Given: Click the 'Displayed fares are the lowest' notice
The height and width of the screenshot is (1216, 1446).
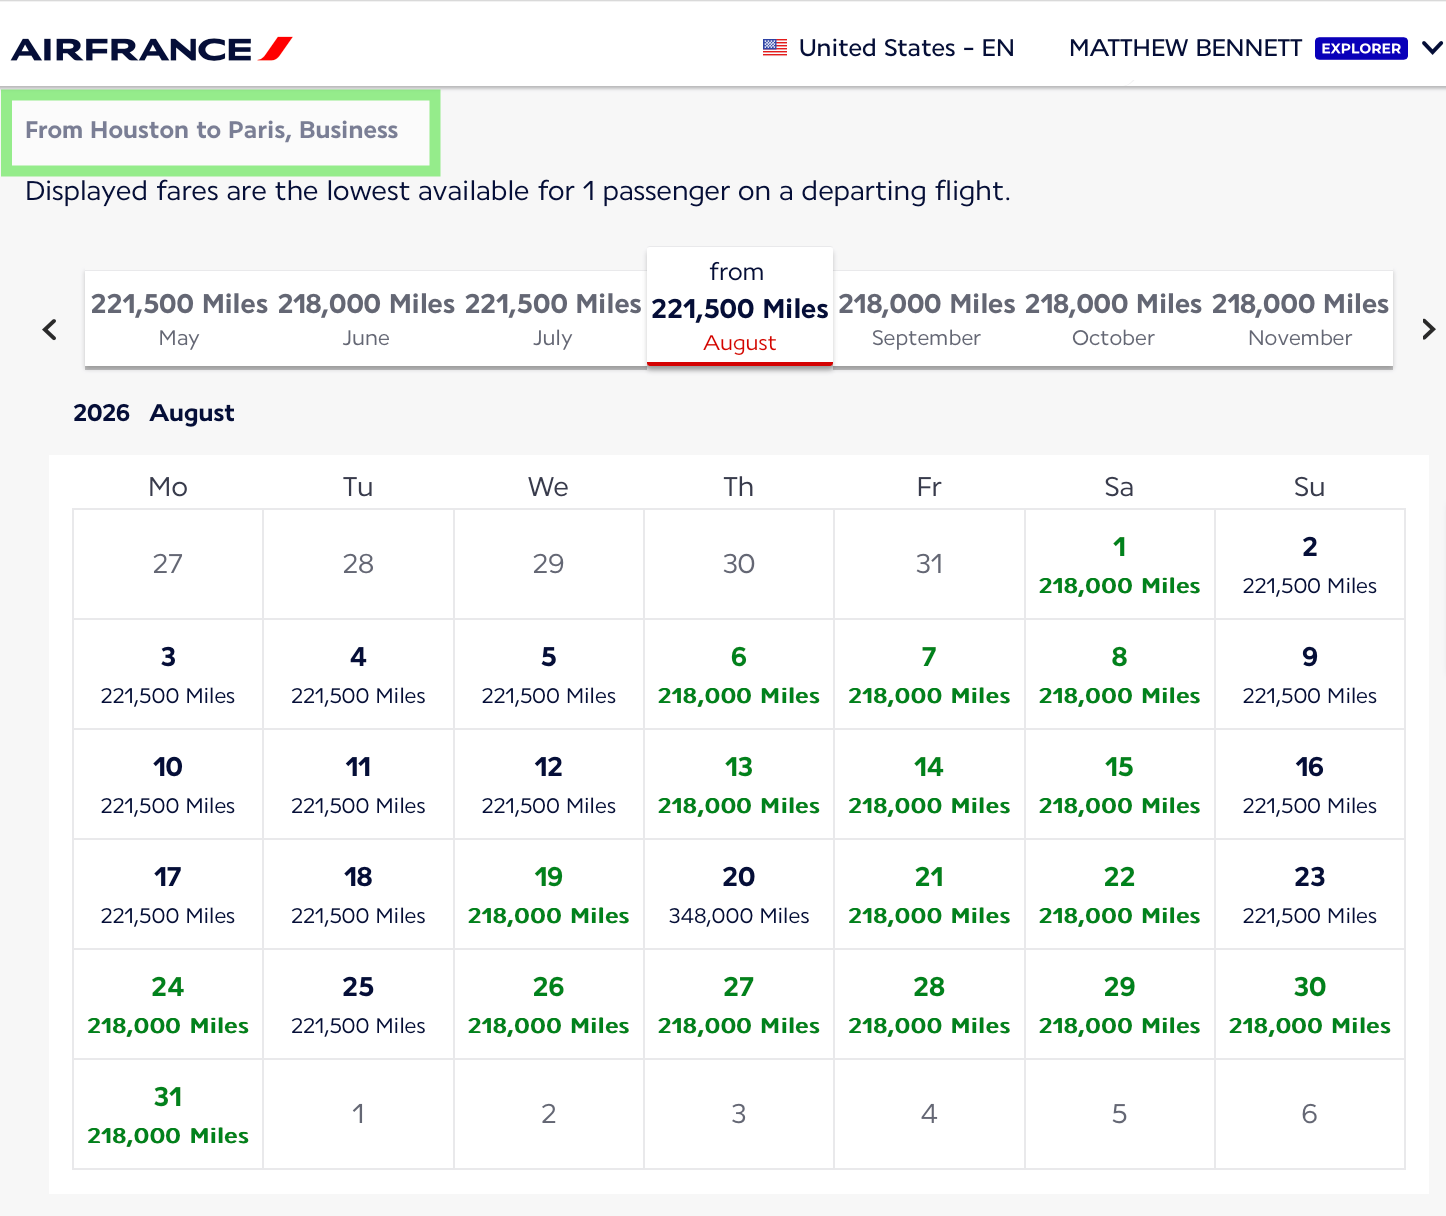Looking at the screenshot, I should [518, 191].
